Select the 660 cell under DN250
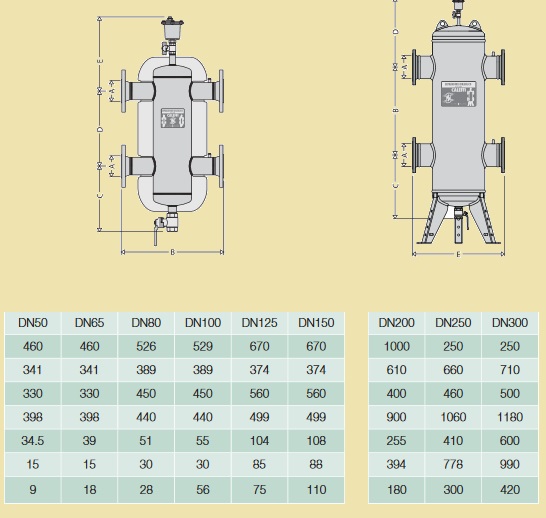This screenshot has height=518, width=546. point(453,370)
